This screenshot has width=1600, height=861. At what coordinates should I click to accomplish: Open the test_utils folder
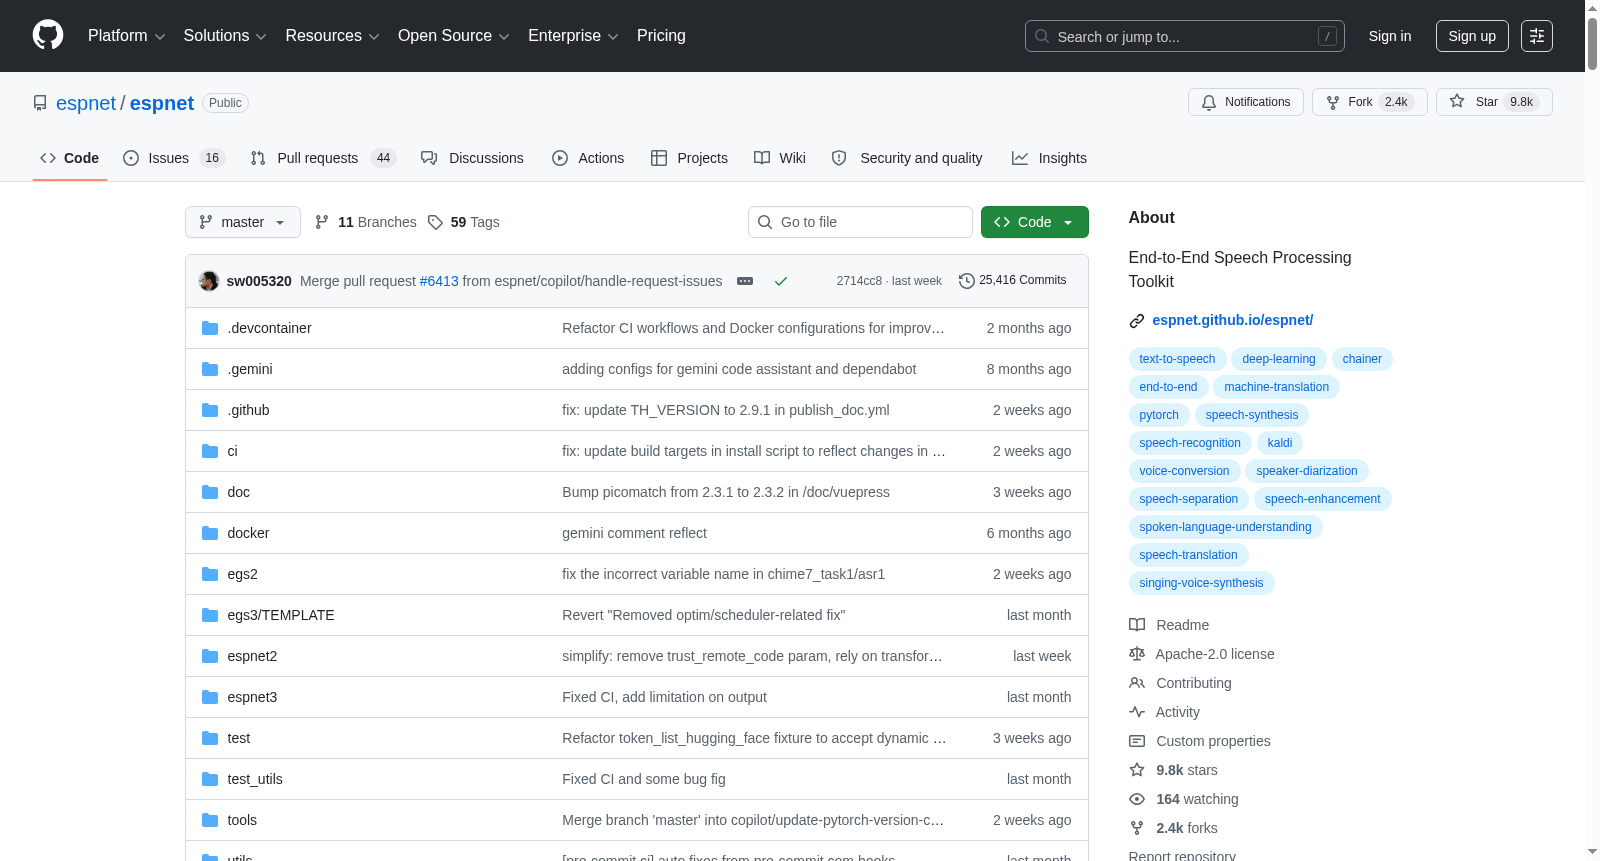tap(255, 779)
